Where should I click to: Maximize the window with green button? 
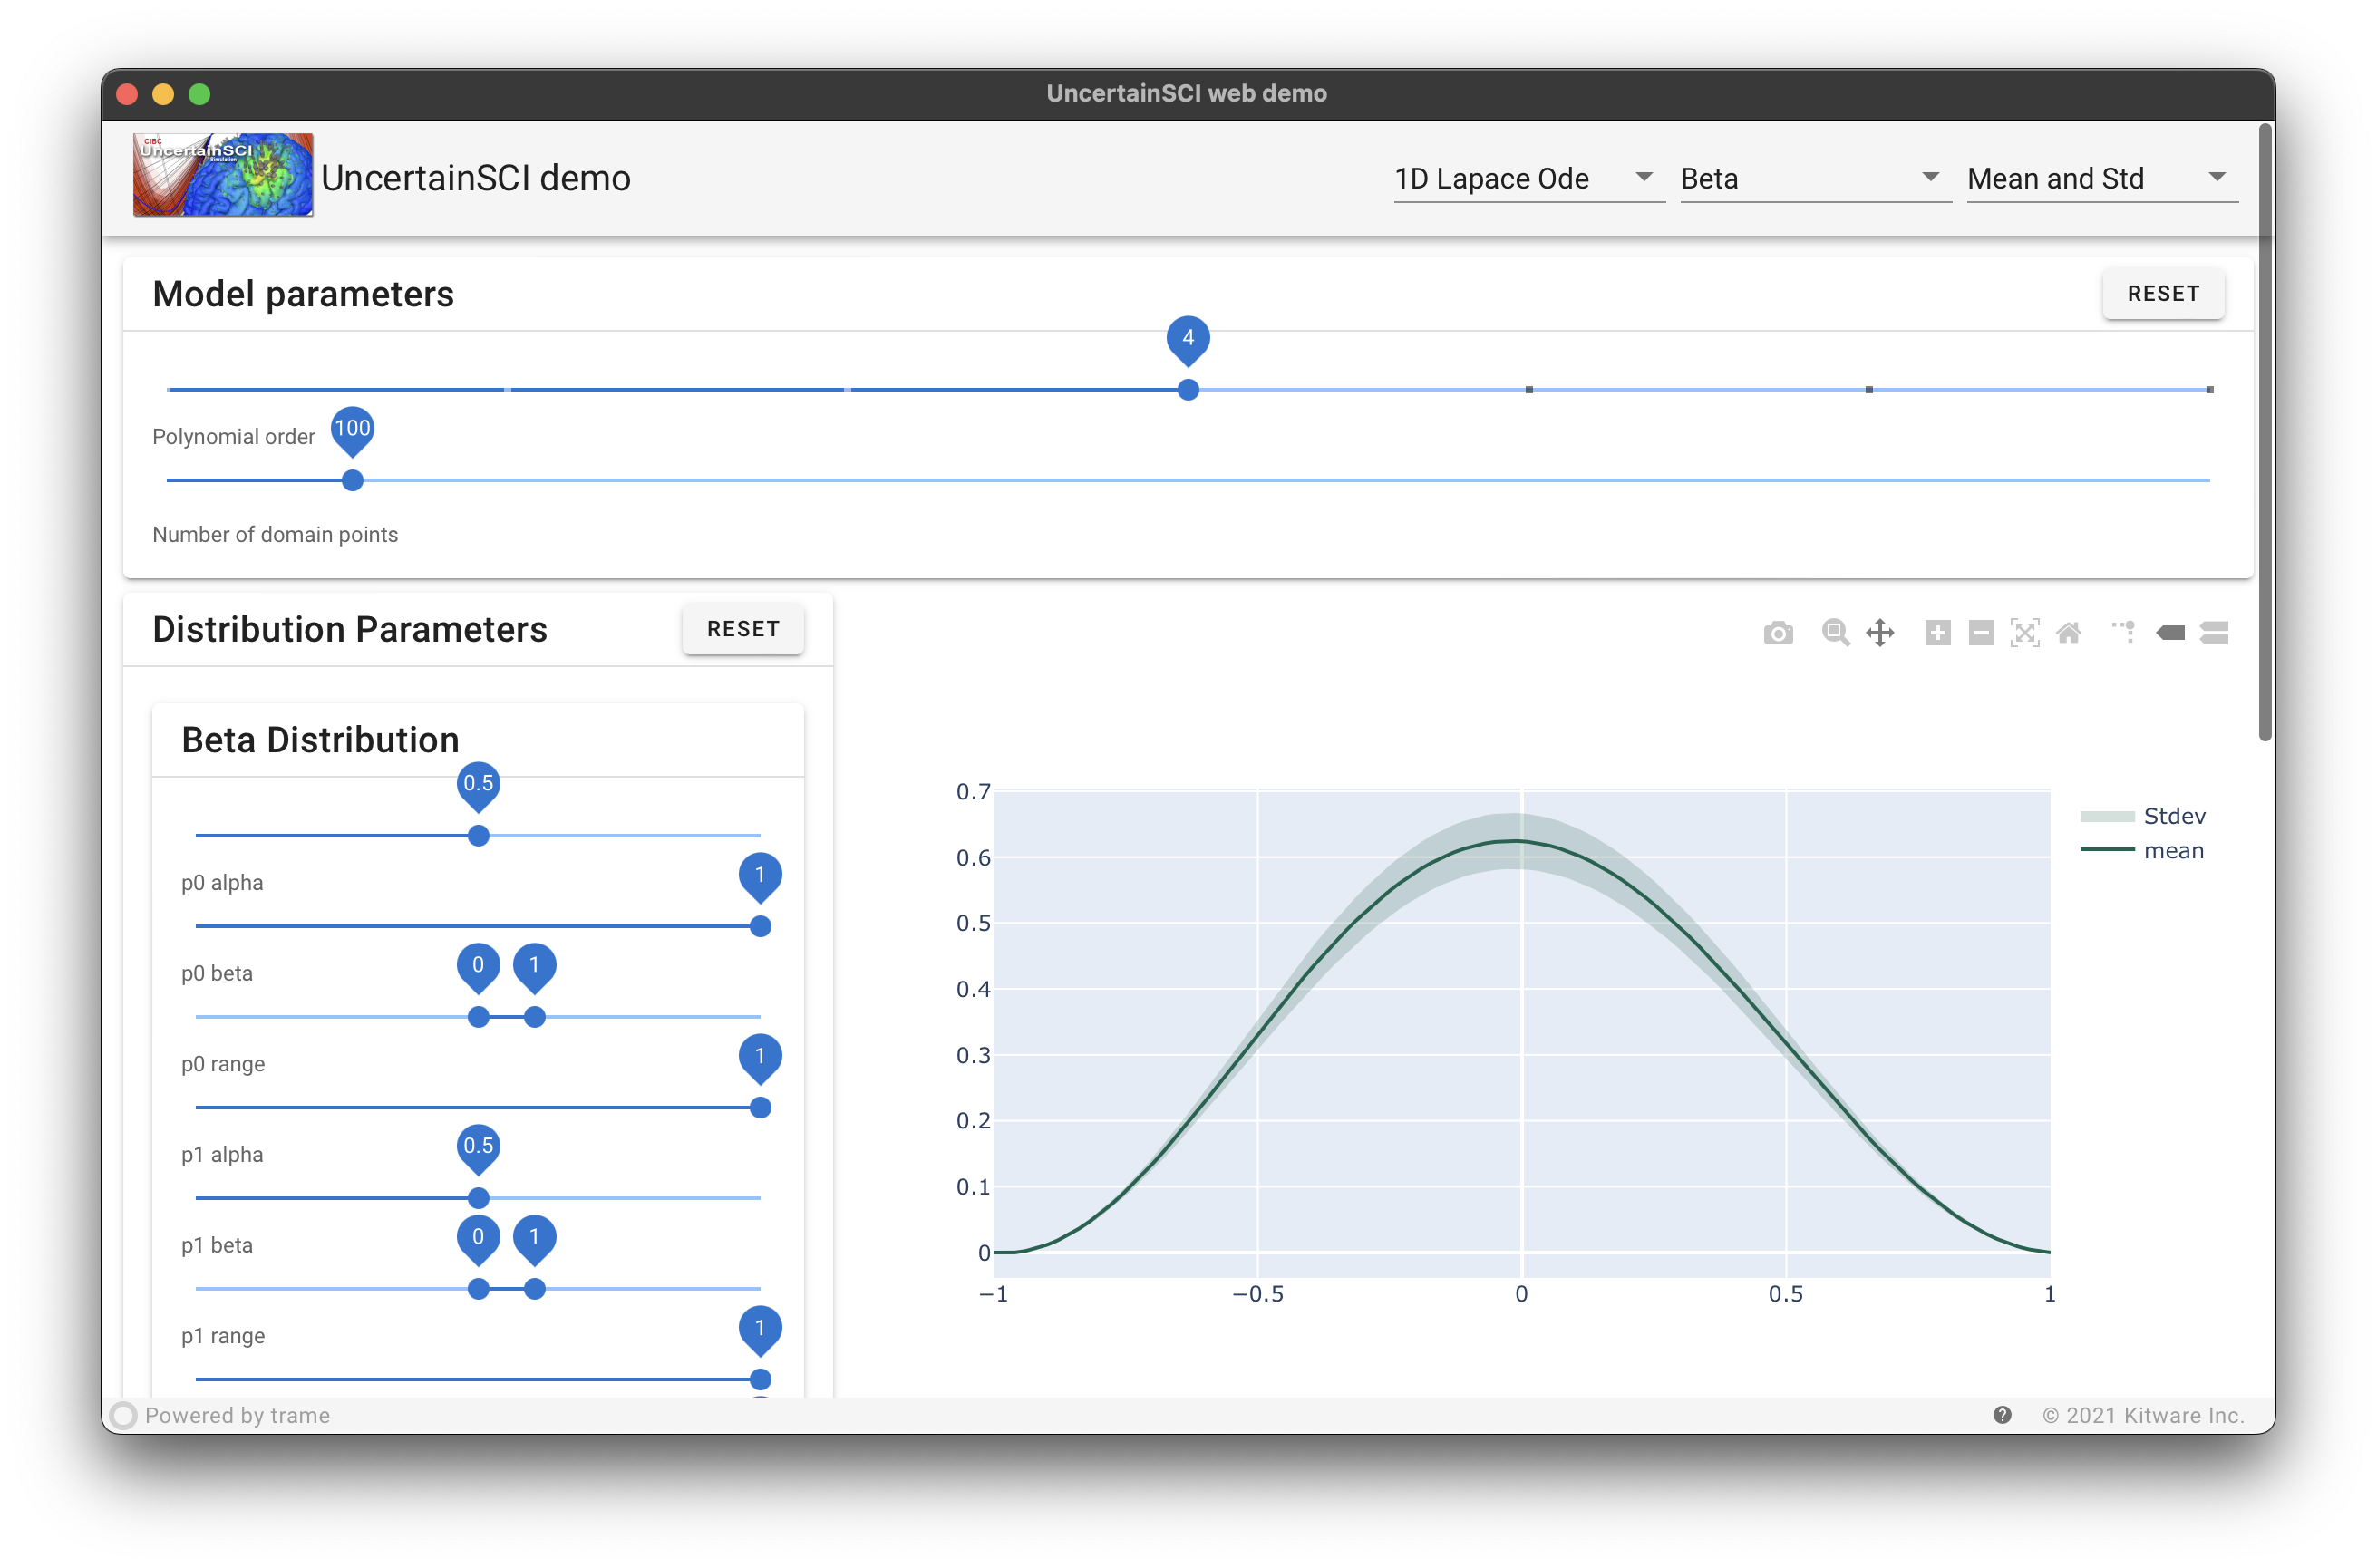click(199, 94)
